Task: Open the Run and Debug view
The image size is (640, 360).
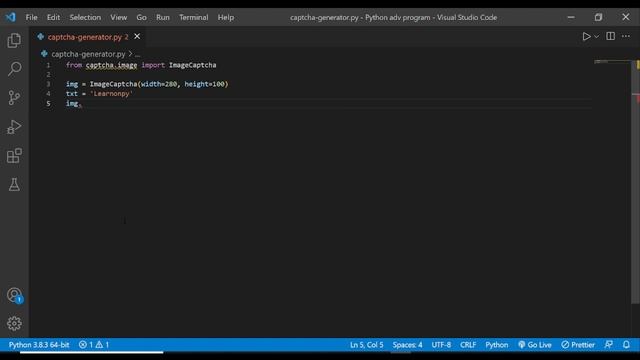Action: (x=14, y=127)
